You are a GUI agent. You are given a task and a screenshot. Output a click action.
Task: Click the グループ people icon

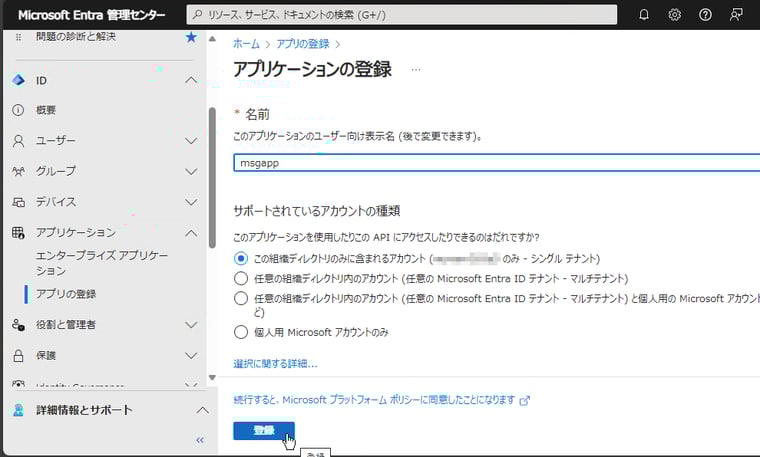click(18, 171)
